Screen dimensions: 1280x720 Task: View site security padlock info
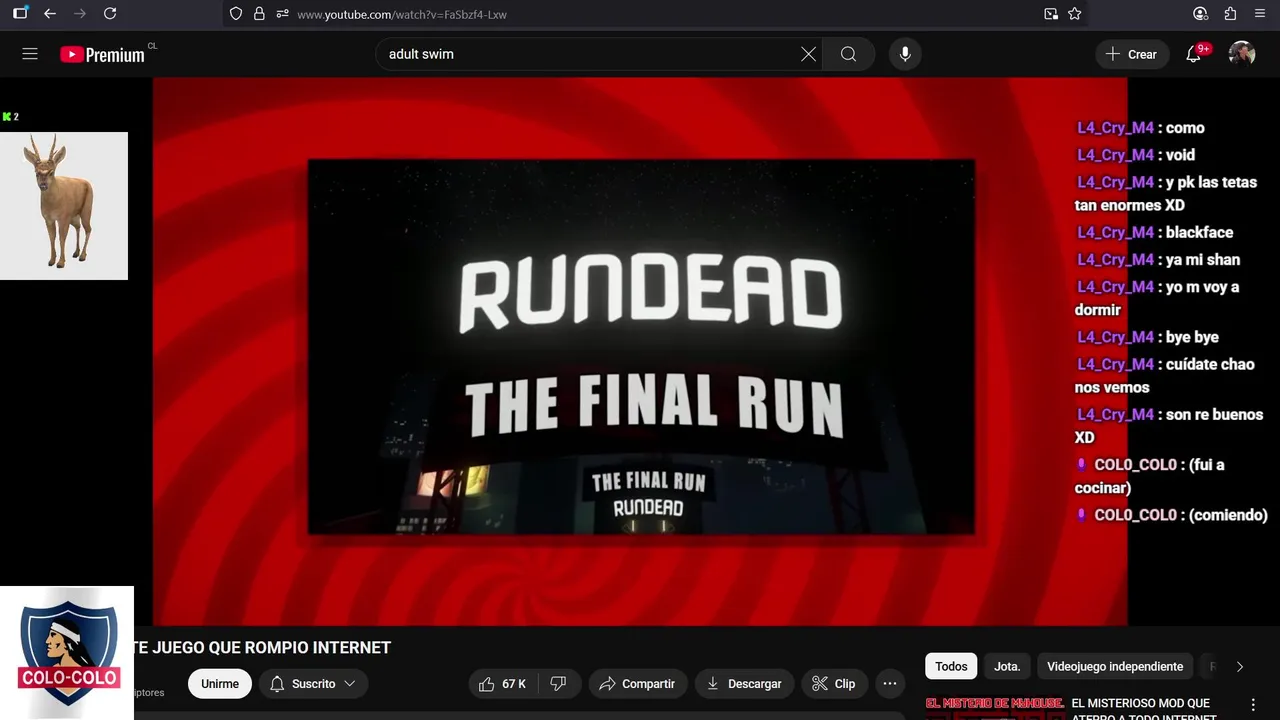pos(259,14)
